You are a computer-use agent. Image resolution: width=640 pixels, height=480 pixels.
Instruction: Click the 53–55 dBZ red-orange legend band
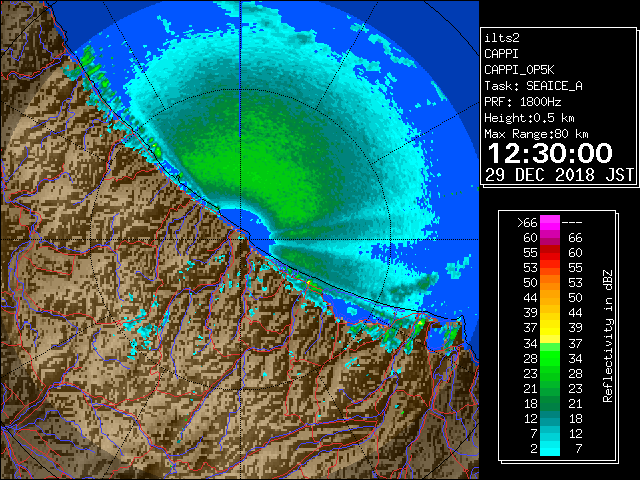[550, 268]
